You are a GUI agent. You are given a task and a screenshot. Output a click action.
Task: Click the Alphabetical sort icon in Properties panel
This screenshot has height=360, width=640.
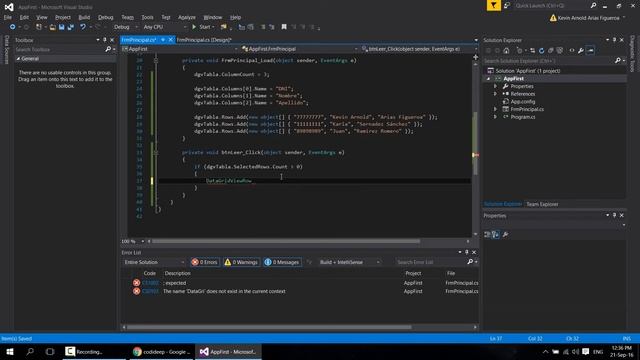[496, 234]
